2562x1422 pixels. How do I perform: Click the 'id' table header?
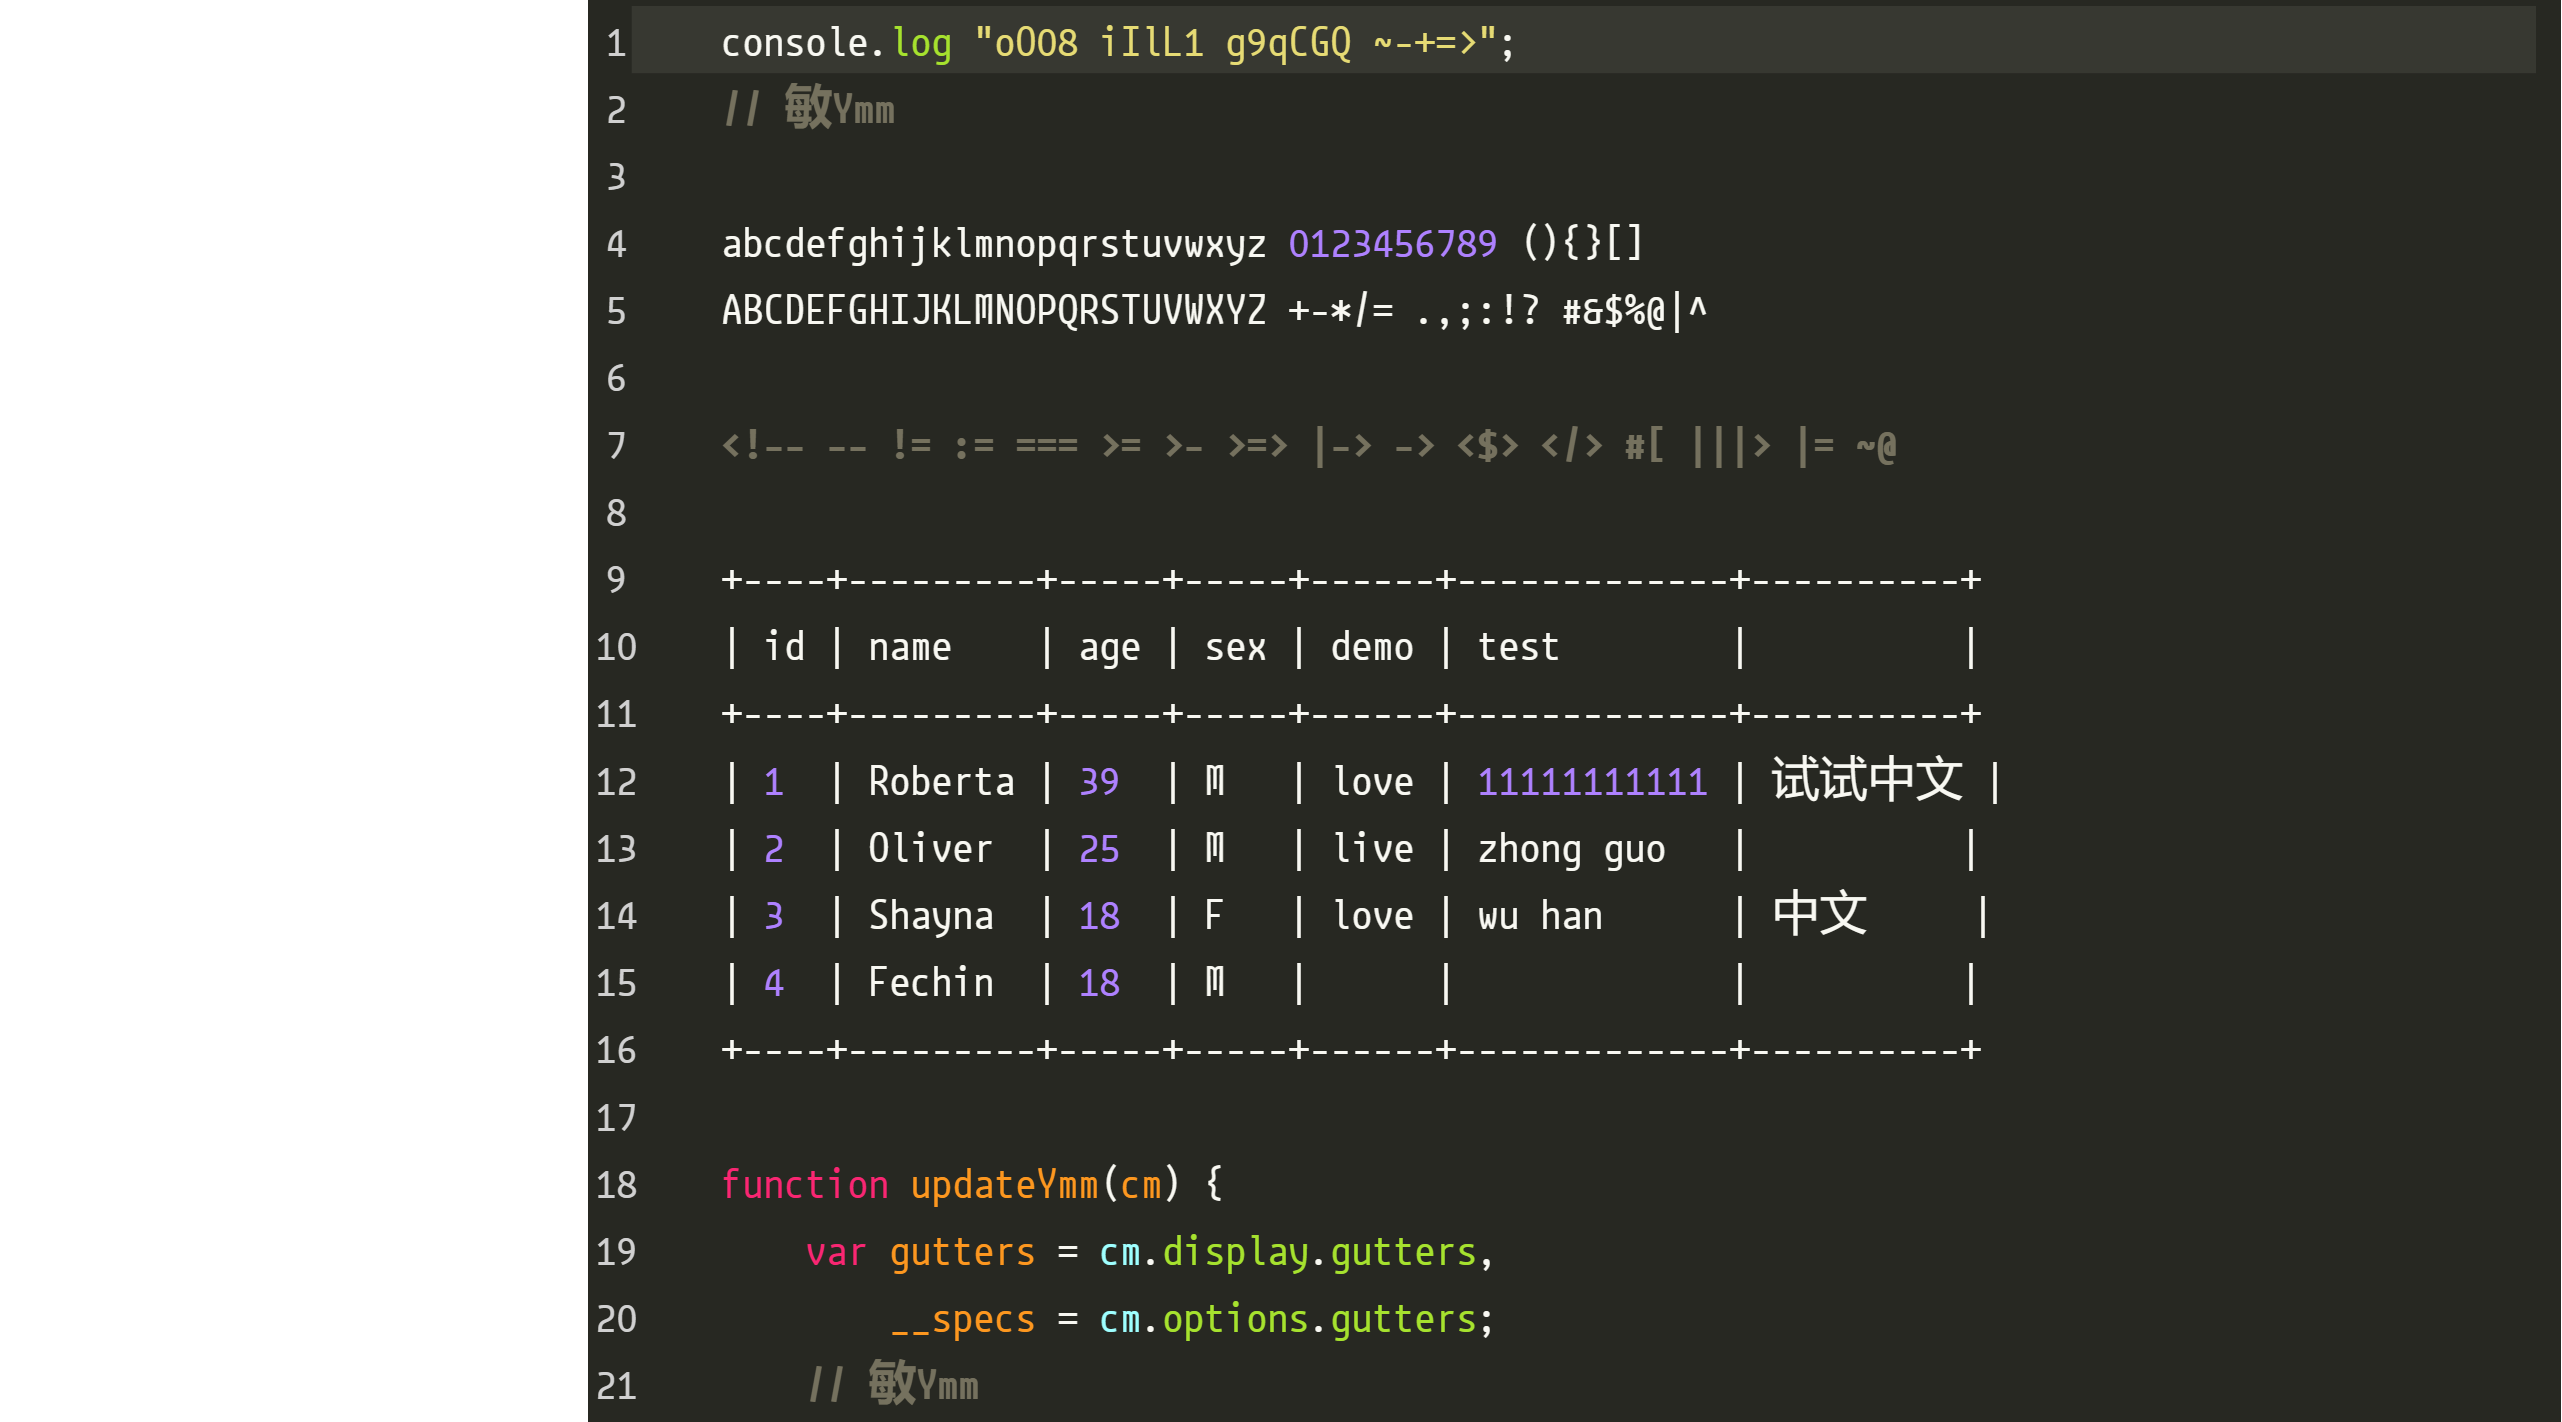coord(784,646)
